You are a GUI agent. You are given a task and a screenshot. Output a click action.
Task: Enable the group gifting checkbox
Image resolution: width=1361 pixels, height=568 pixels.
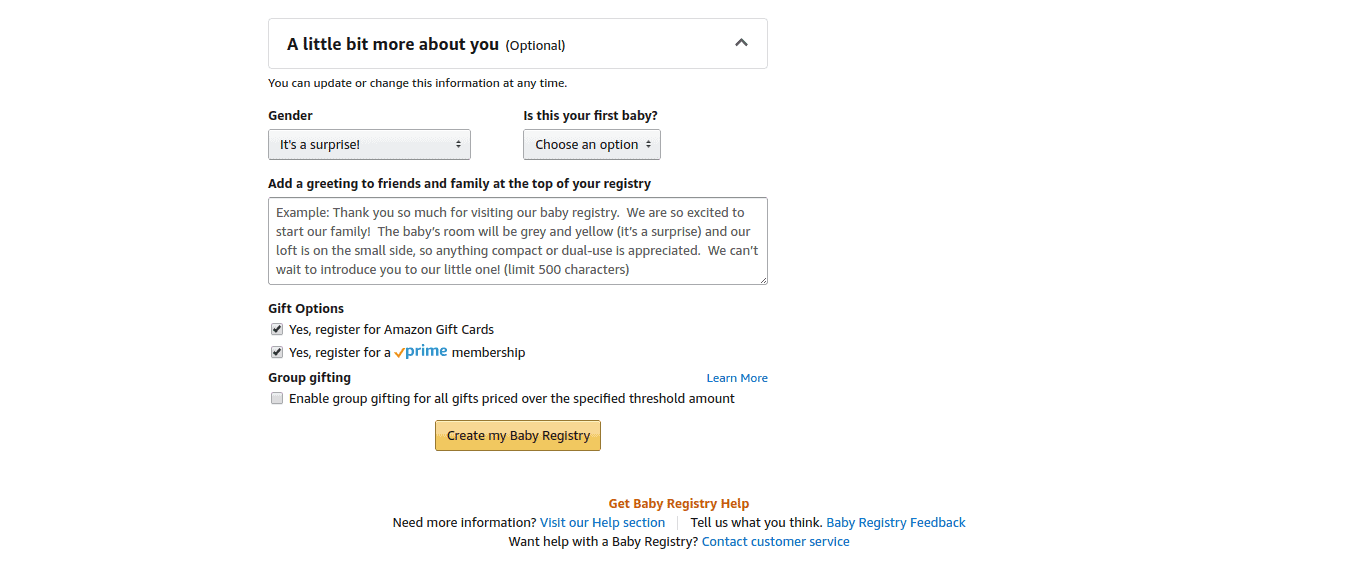pos(277,398)
